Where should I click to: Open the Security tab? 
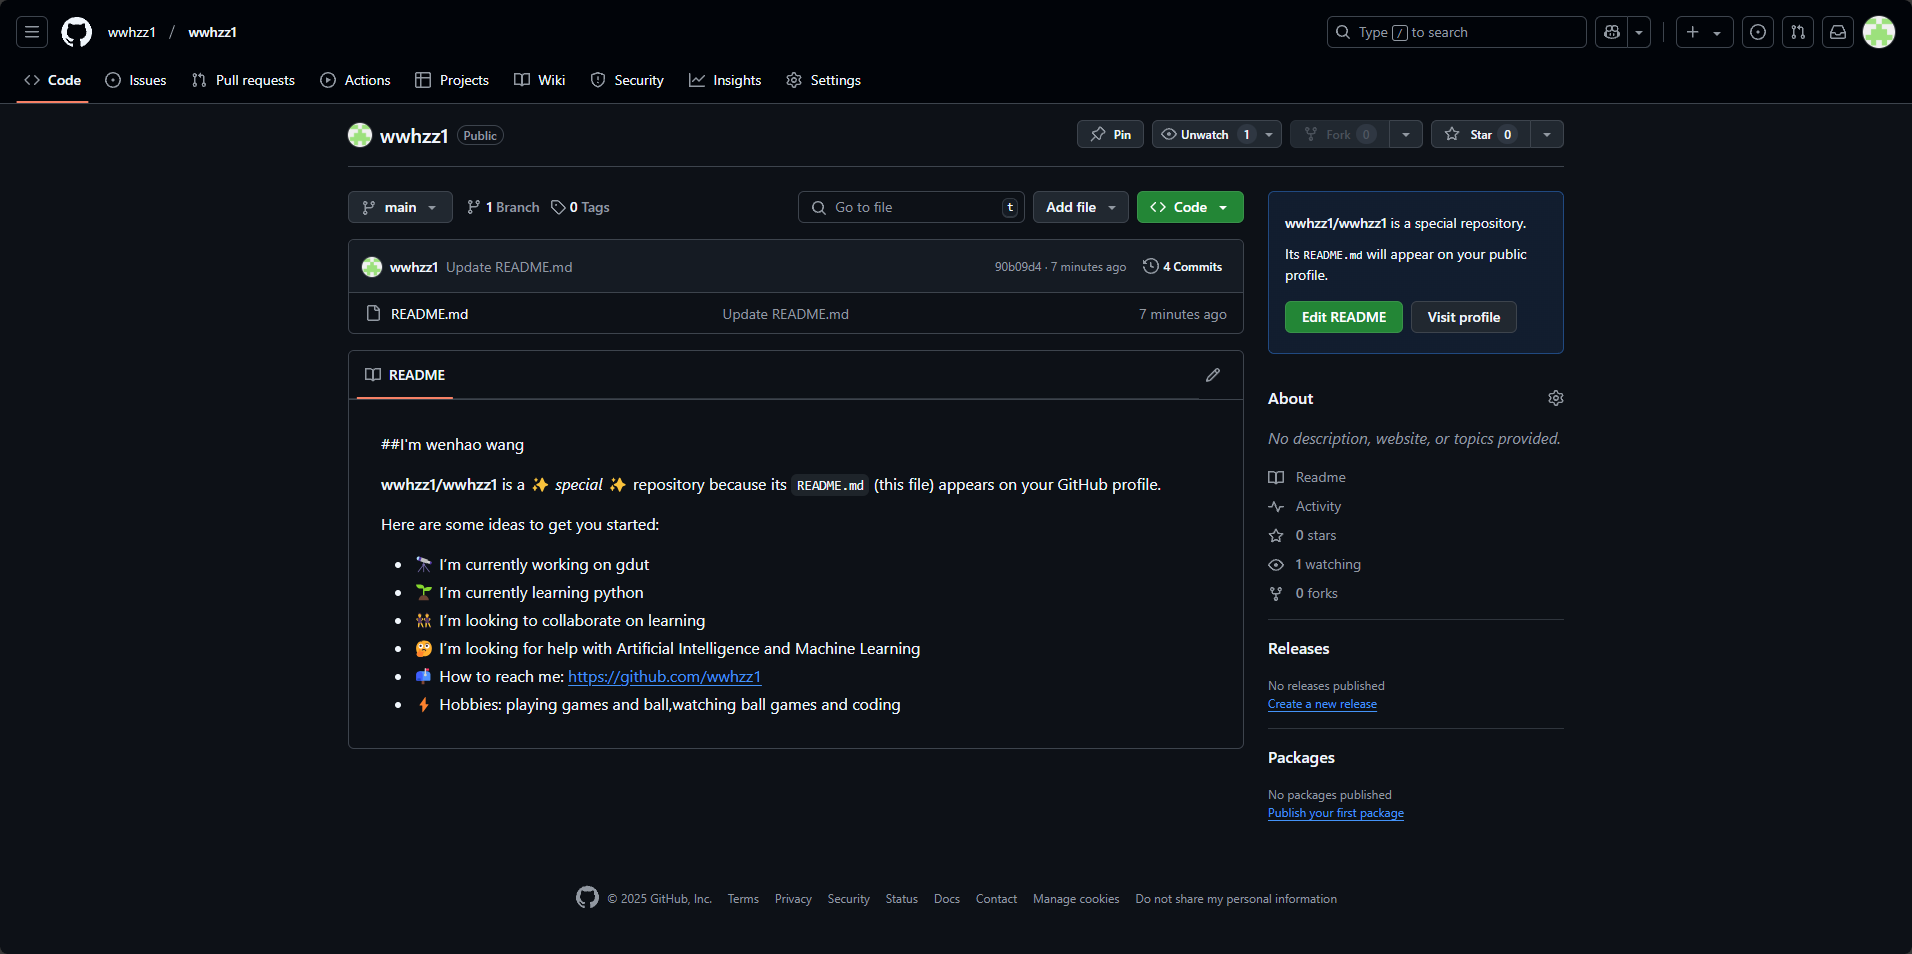[627, 80]
